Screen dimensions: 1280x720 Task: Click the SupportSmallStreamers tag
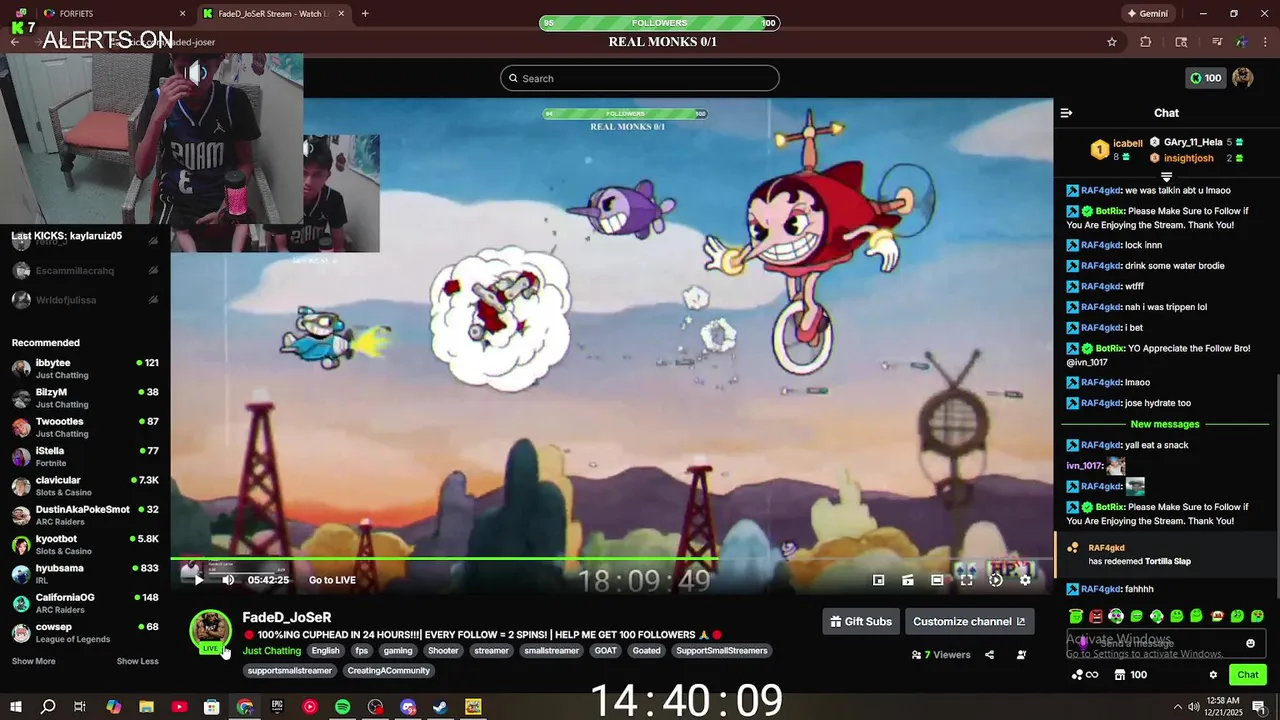click(721, 651)
